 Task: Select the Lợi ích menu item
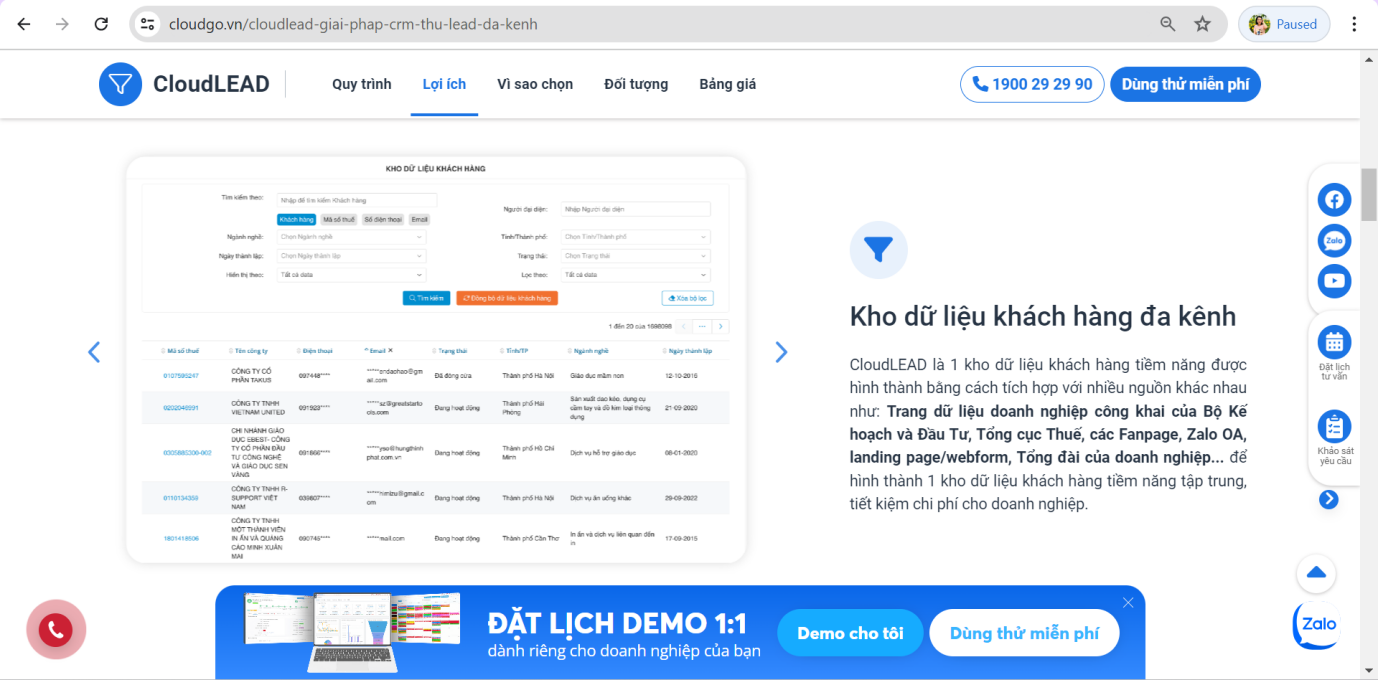444,84
